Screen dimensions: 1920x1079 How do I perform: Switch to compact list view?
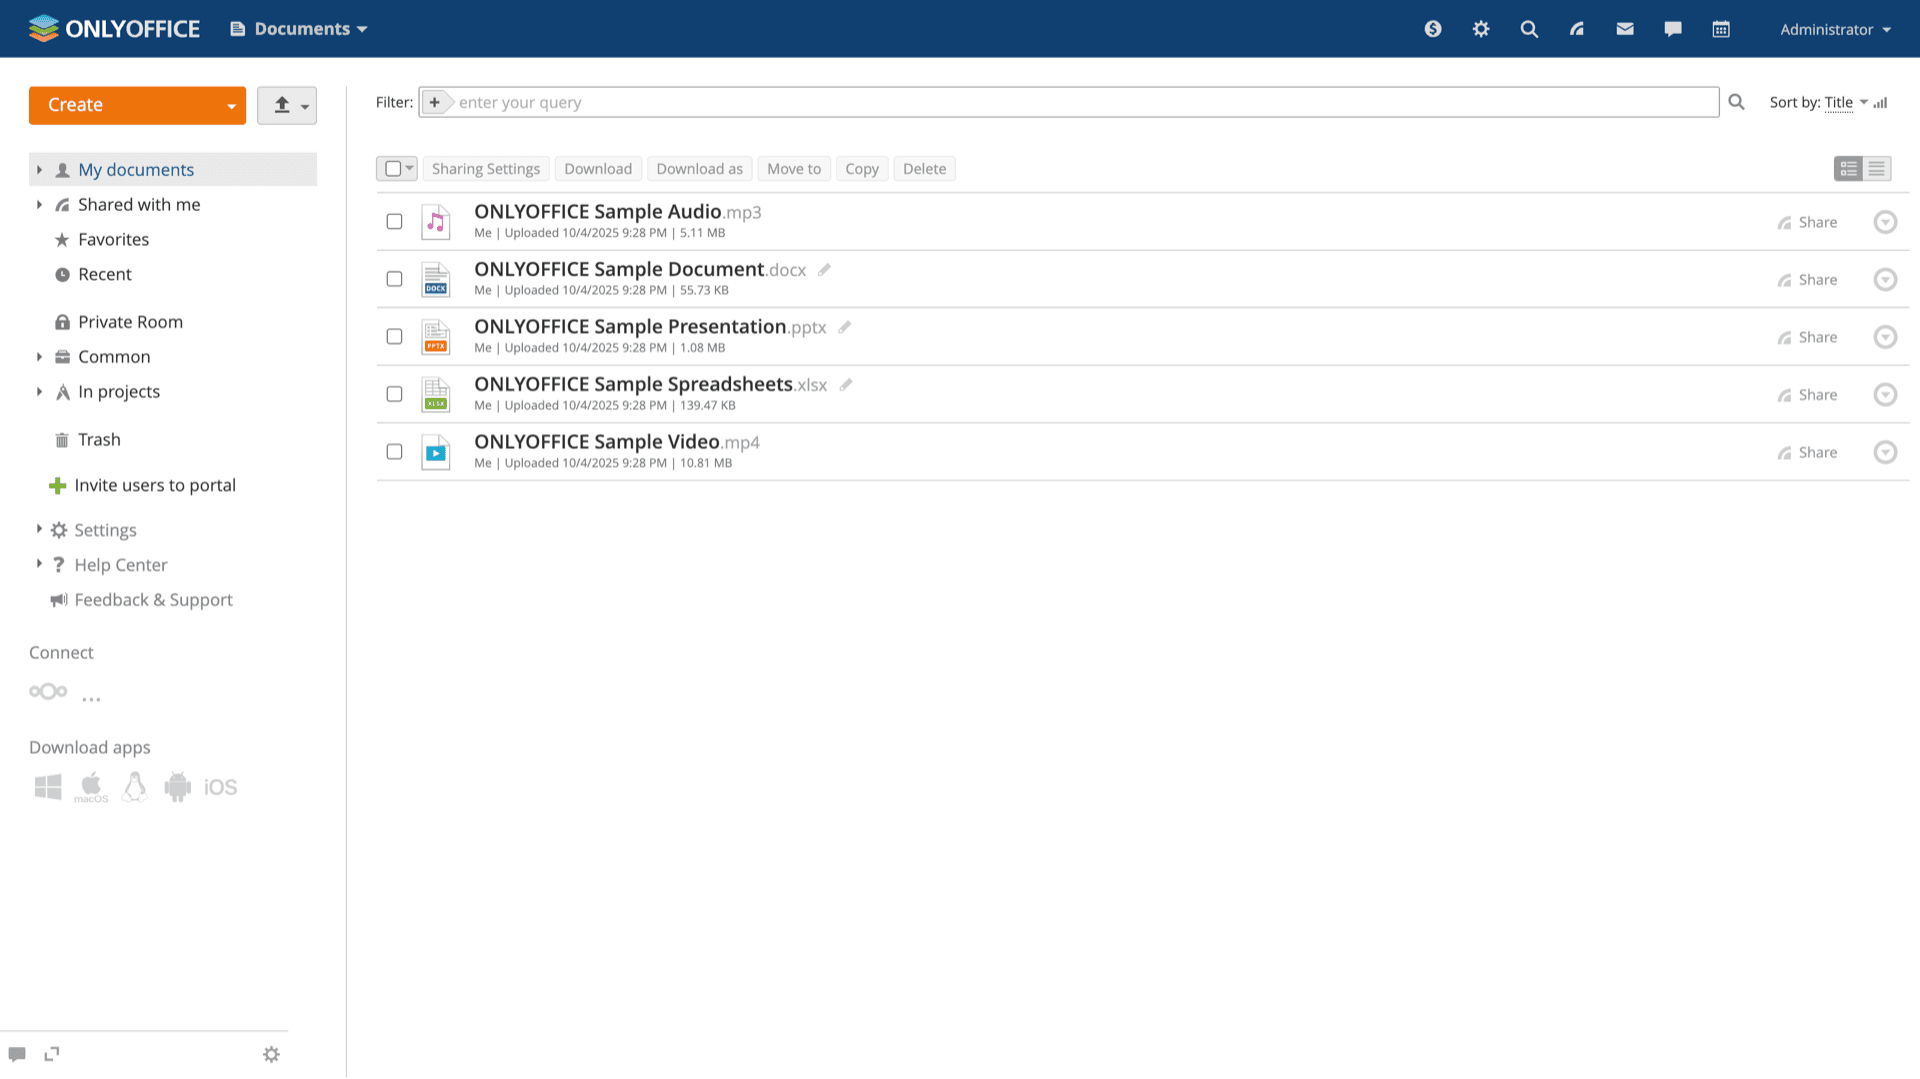click(1877, 169)
